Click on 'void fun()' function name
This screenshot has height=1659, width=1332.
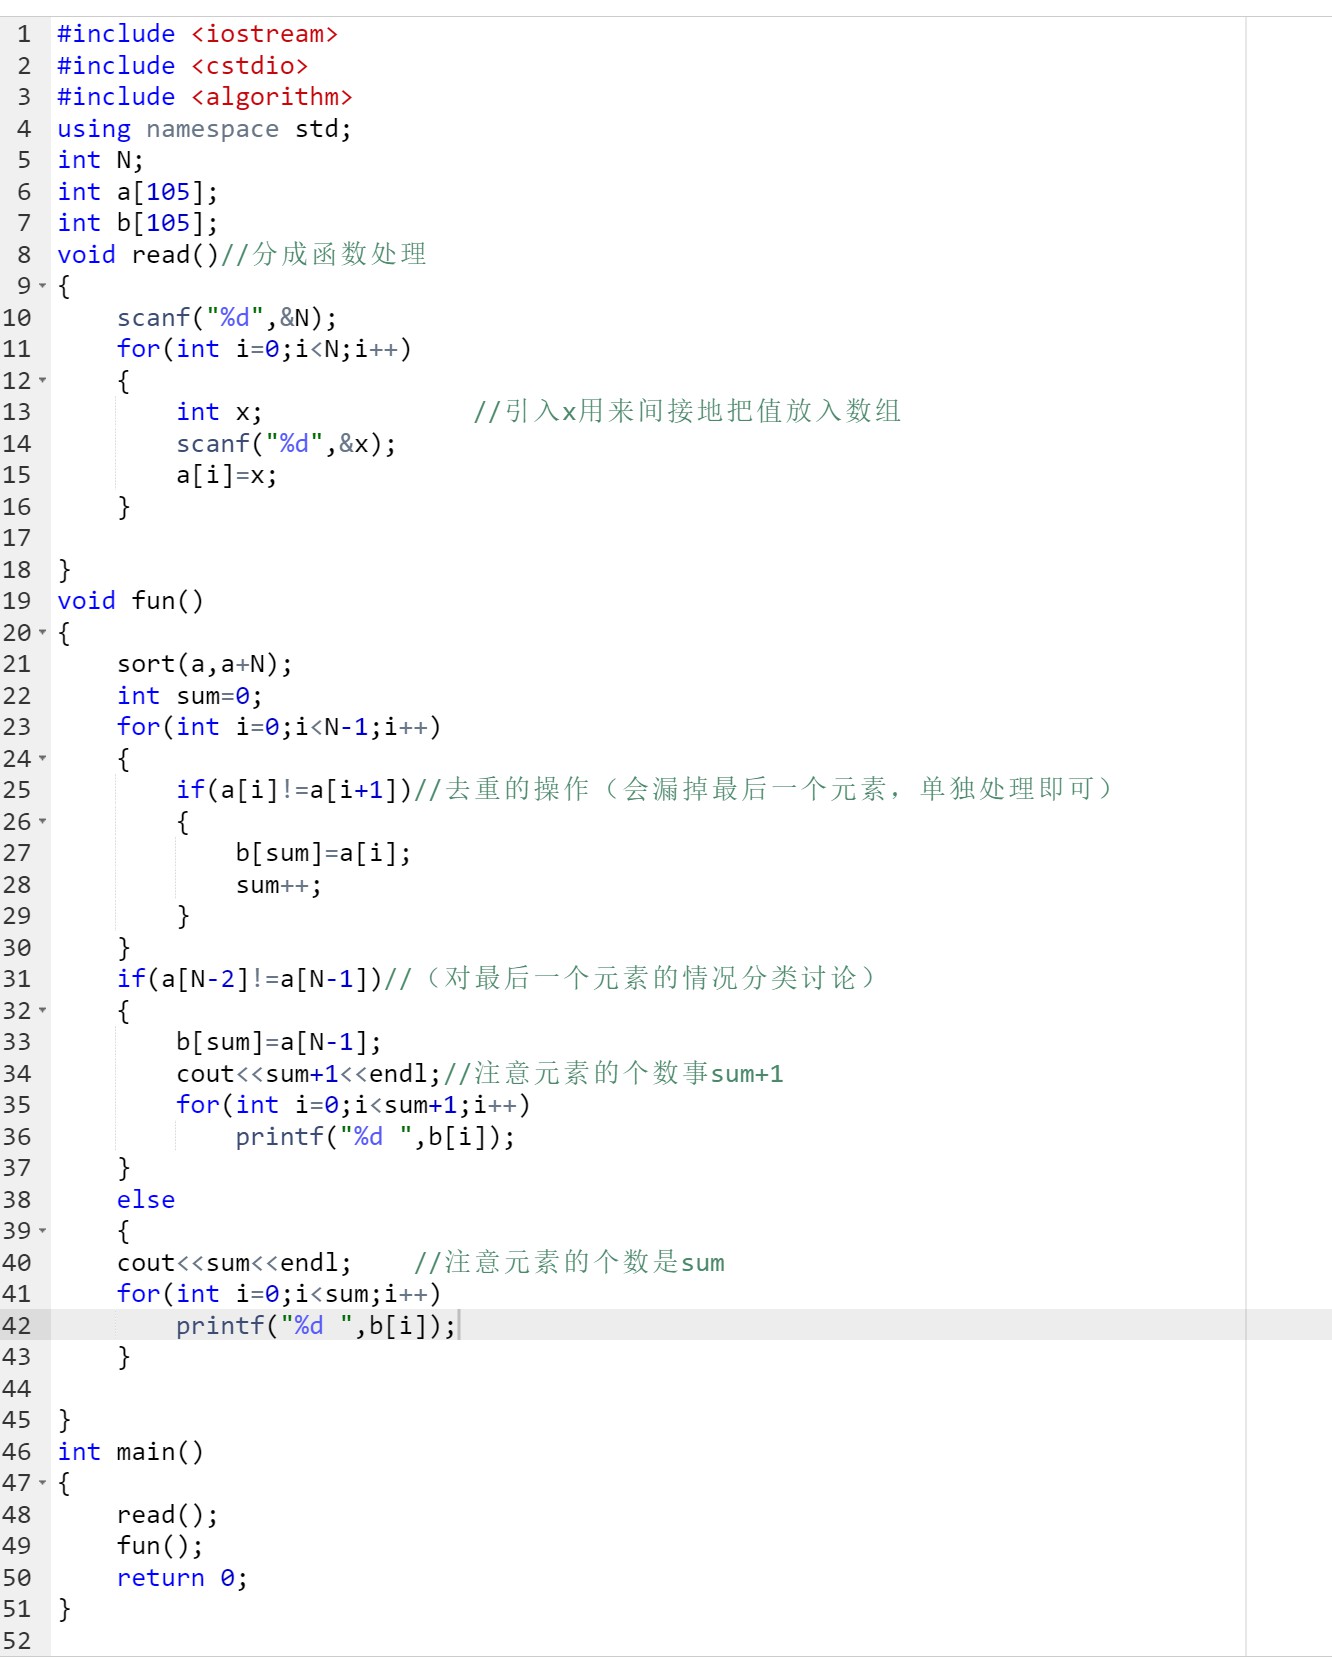130,601
